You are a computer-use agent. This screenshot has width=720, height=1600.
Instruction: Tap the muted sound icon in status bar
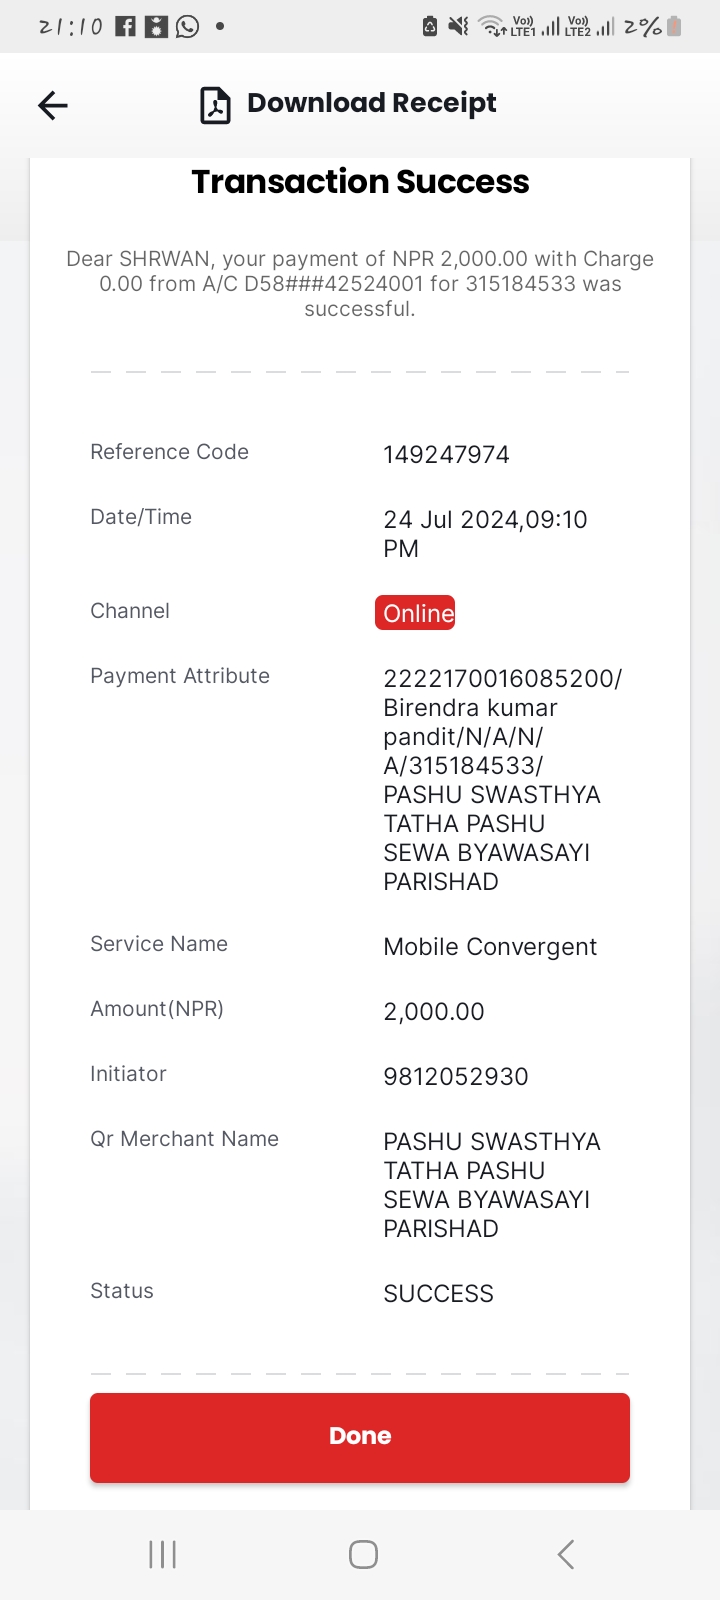[x=458, y=26]
